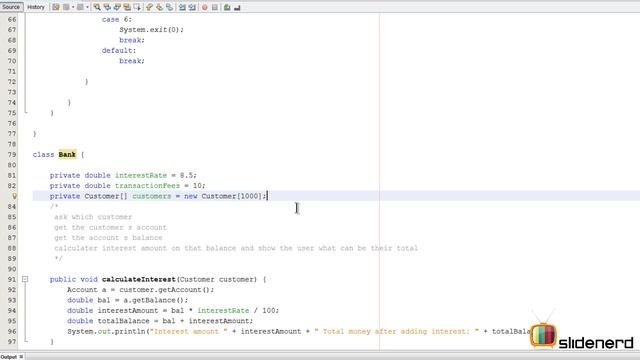
Task: Click Customer[1000] on line 83
Action: pos(231,196)
